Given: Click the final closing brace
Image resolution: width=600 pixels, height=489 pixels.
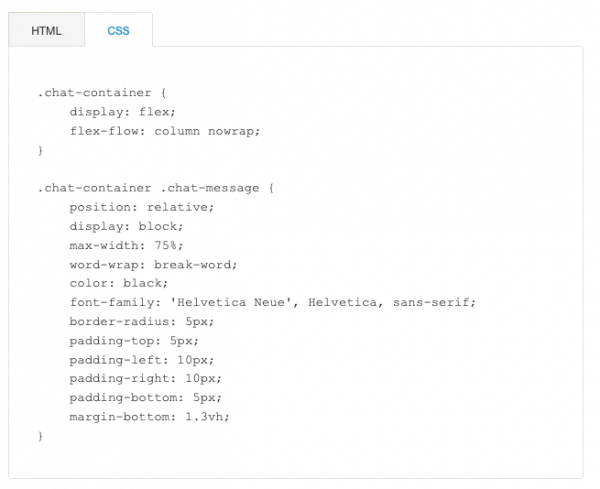Looking at the screenshot, I should 41,436.
